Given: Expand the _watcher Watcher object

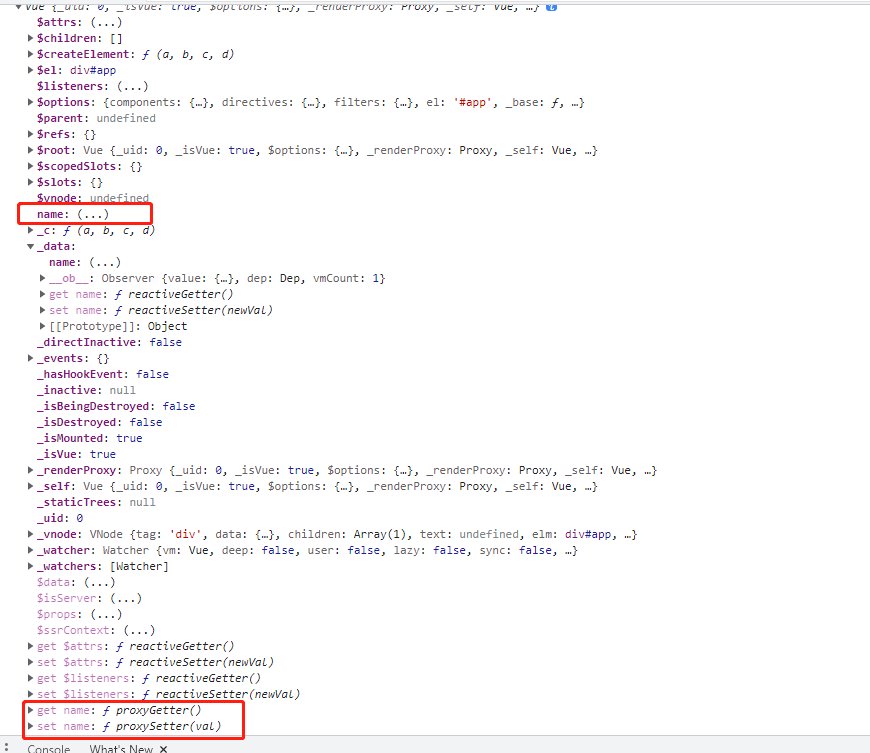Looking at the screenshot, I should 31,550.
